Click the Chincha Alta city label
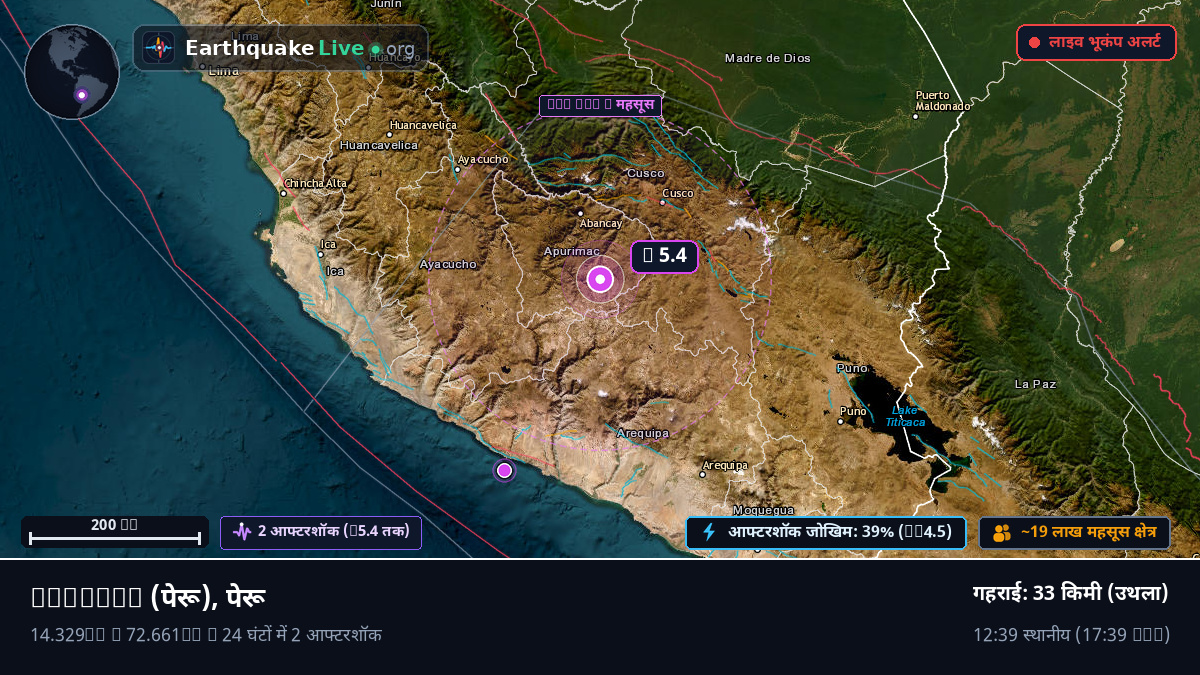 click(x=316, y=183)
